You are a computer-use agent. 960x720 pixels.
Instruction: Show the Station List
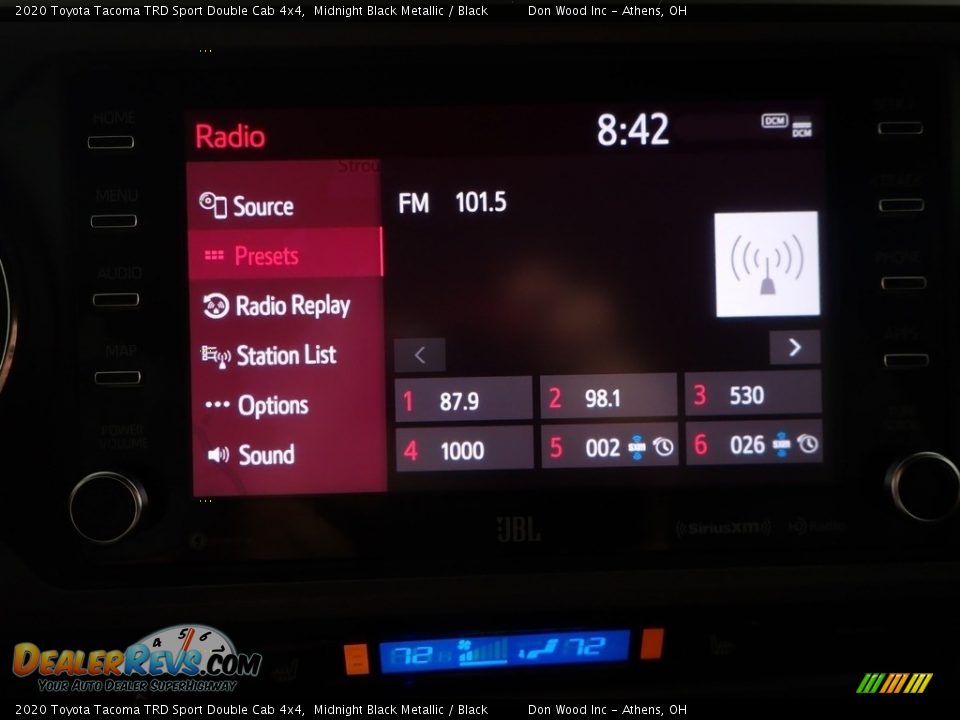(x=284, y=355)
